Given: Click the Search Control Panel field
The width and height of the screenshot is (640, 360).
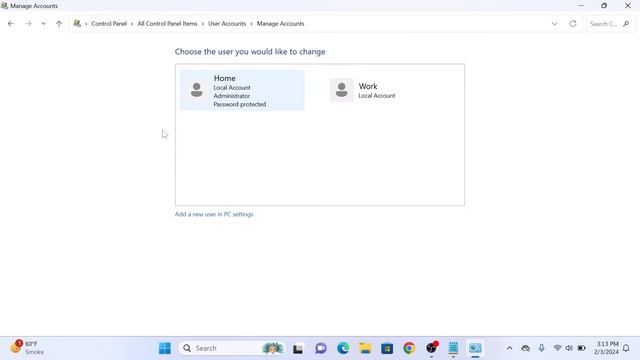Looking at the screenshot, I should click(610, 24).
